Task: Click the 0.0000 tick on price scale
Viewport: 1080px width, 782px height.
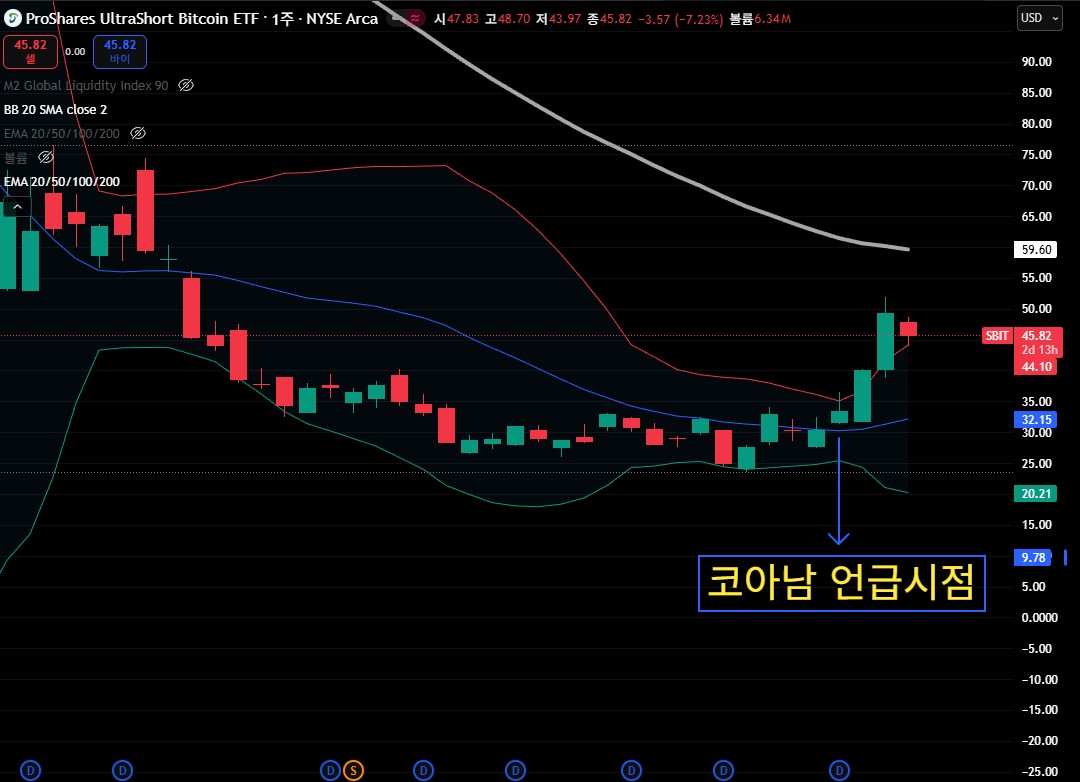Action: (x=1039, y=617)
